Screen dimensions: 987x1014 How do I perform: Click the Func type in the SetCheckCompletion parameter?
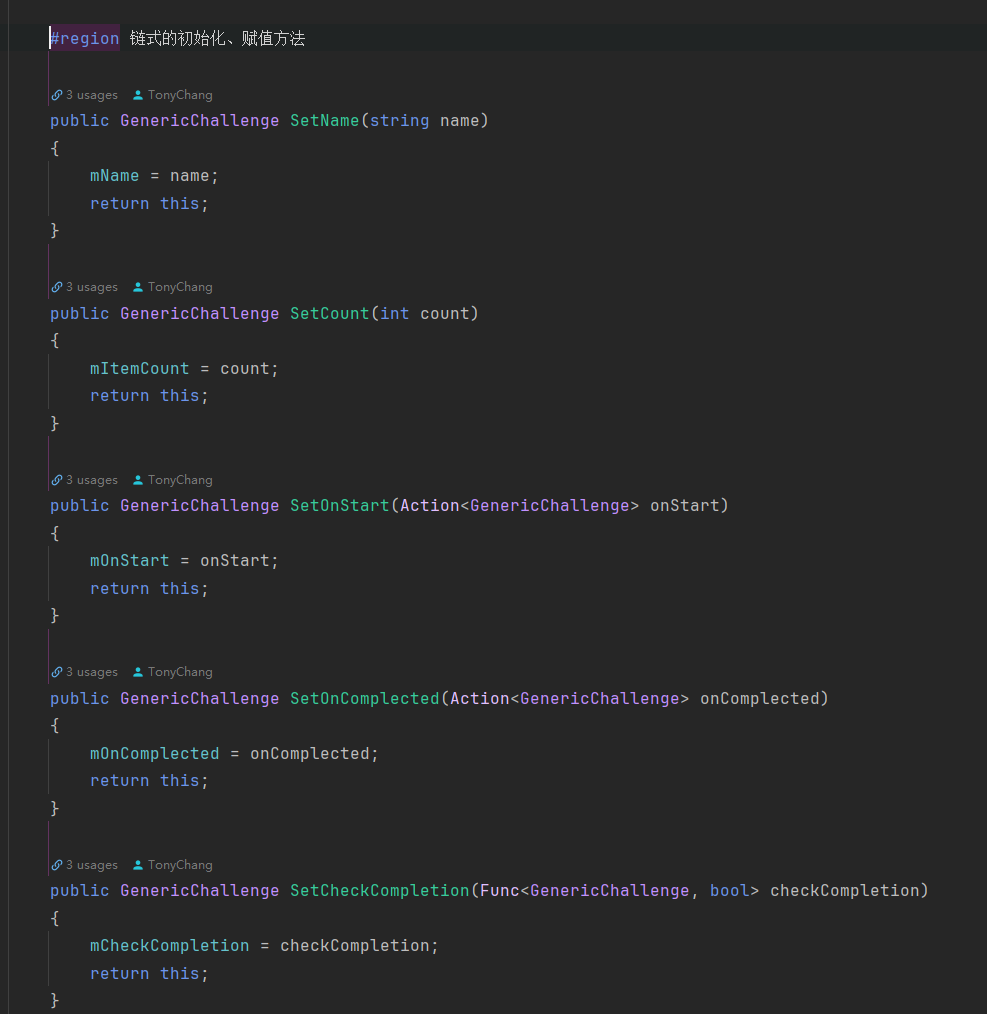tap(499, 891)
